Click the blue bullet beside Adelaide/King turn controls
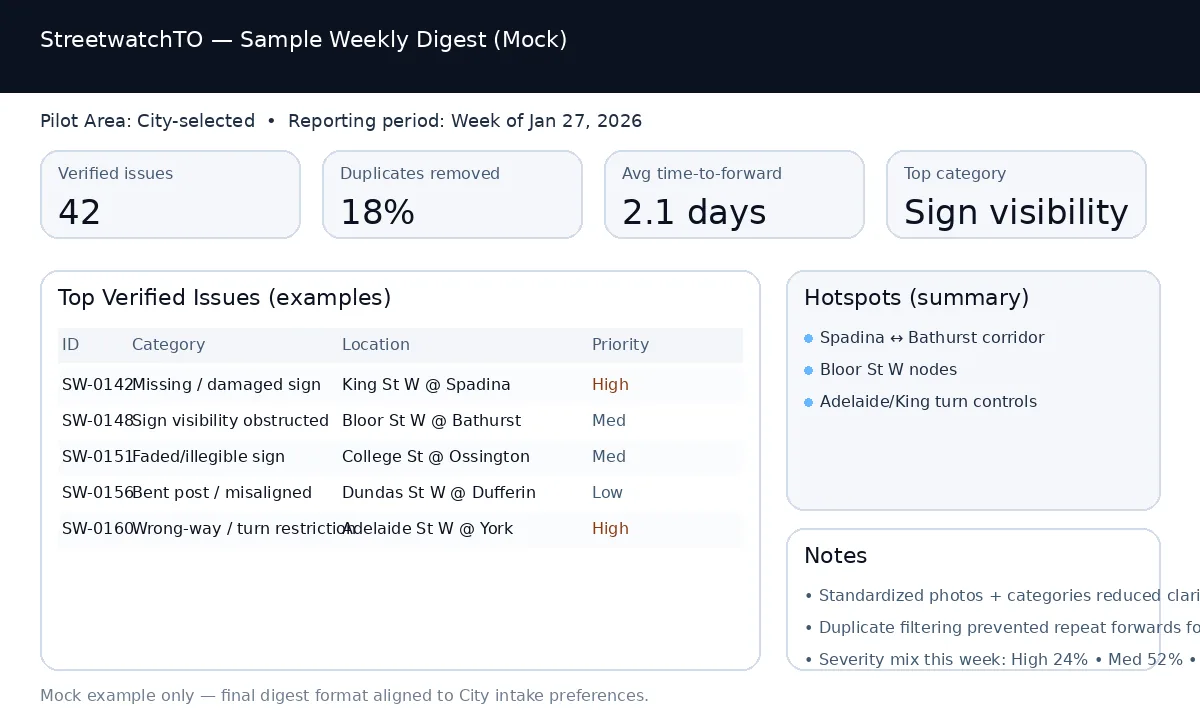 (809, 402)
